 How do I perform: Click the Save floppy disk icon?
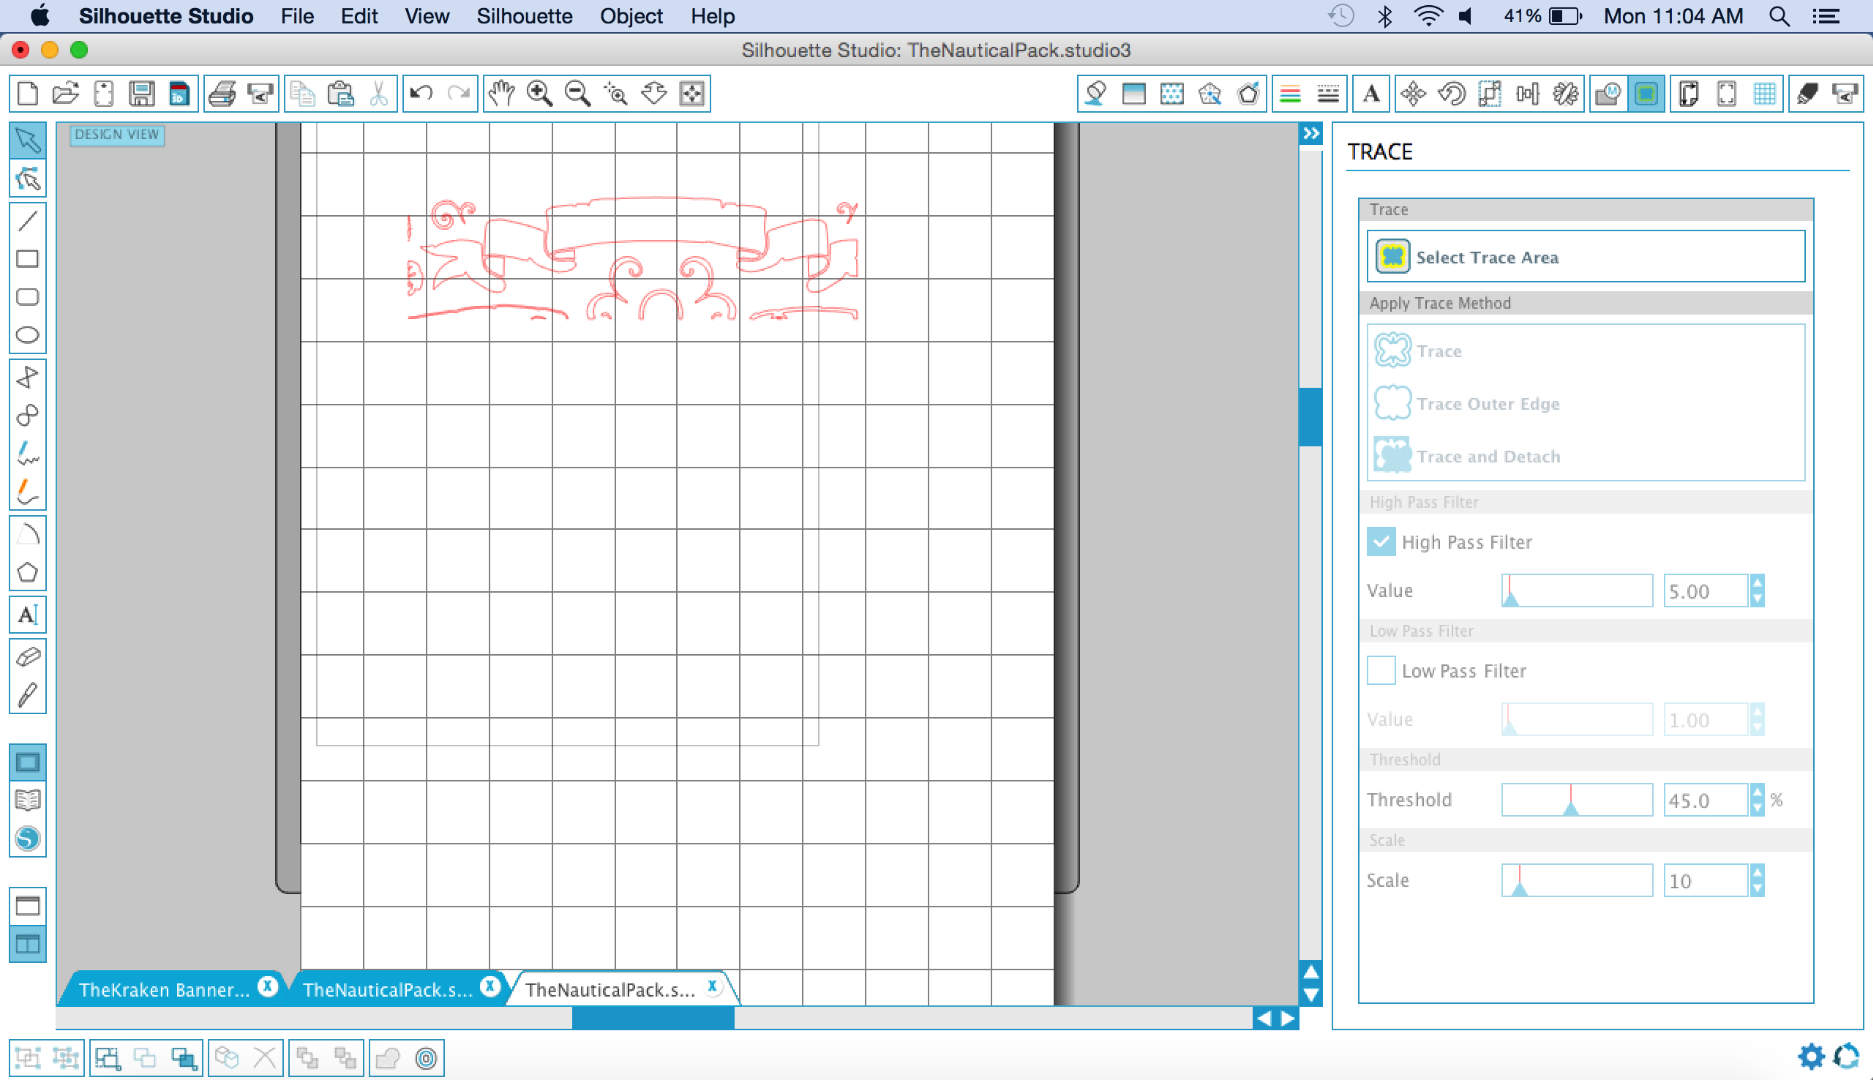[142, 94]
